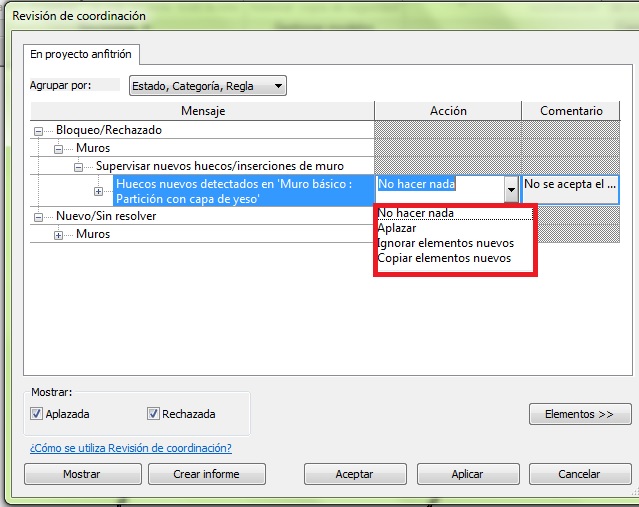639x507 pixels.
Task: Collapse the Nuevo/Sin resolver node
Action: (x=38, y=217)
